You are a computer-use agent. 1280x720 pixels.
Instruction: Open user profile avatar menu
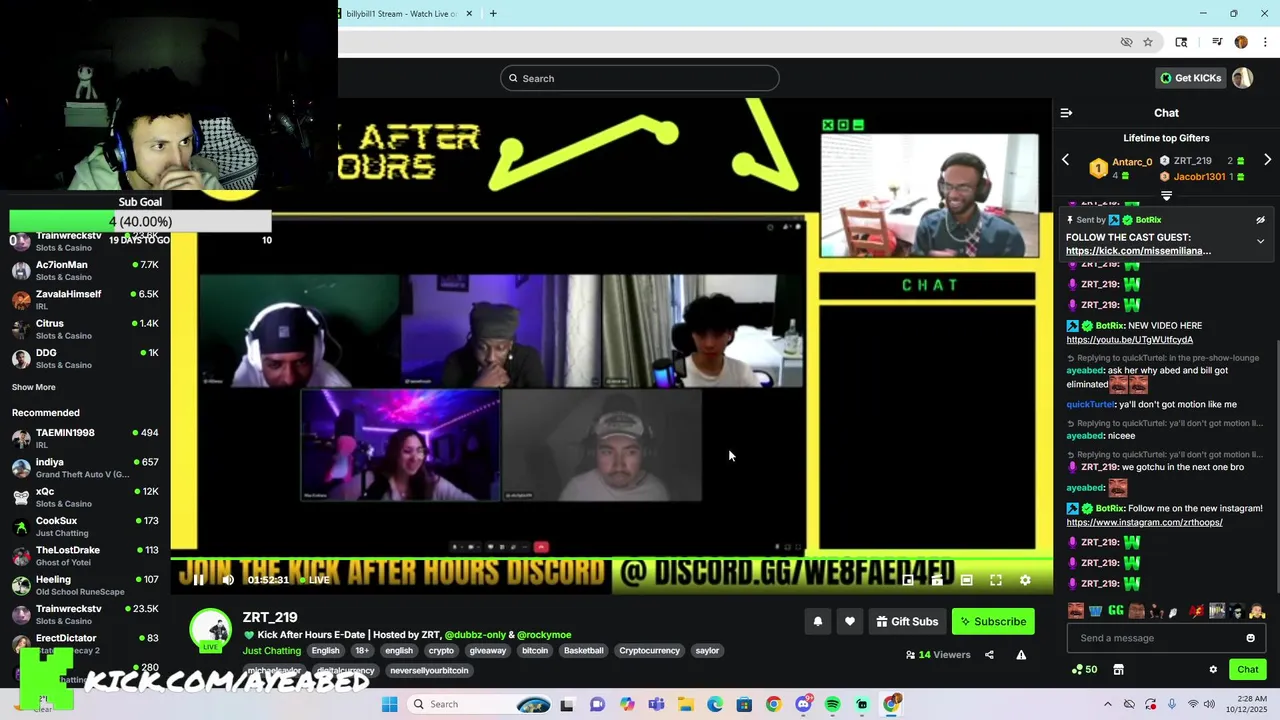tap(1242, 78)
